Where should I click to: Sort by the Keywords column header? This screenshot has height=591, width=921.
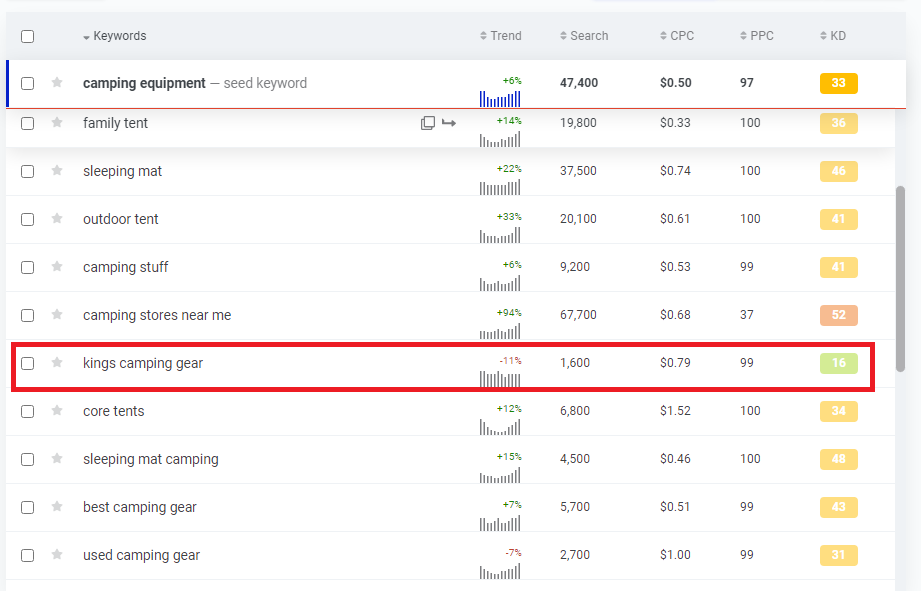point(115,36)
